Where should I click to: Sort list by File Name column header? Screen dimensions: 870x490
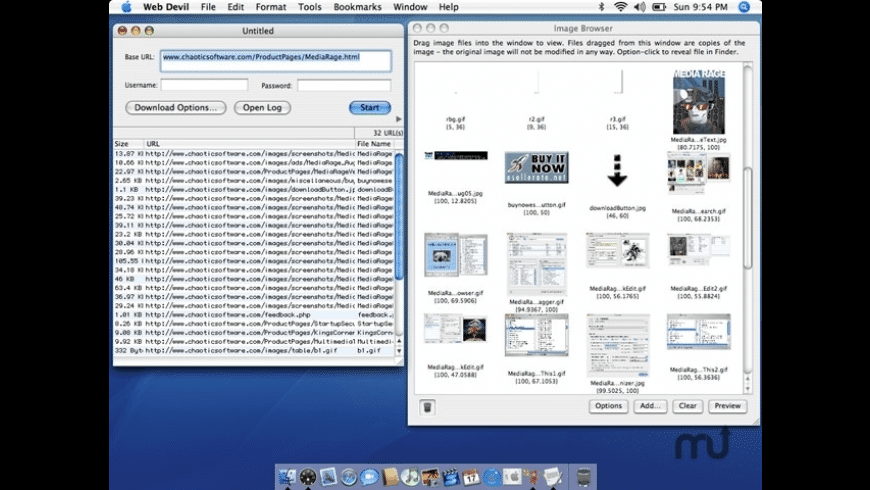point(373,144)
